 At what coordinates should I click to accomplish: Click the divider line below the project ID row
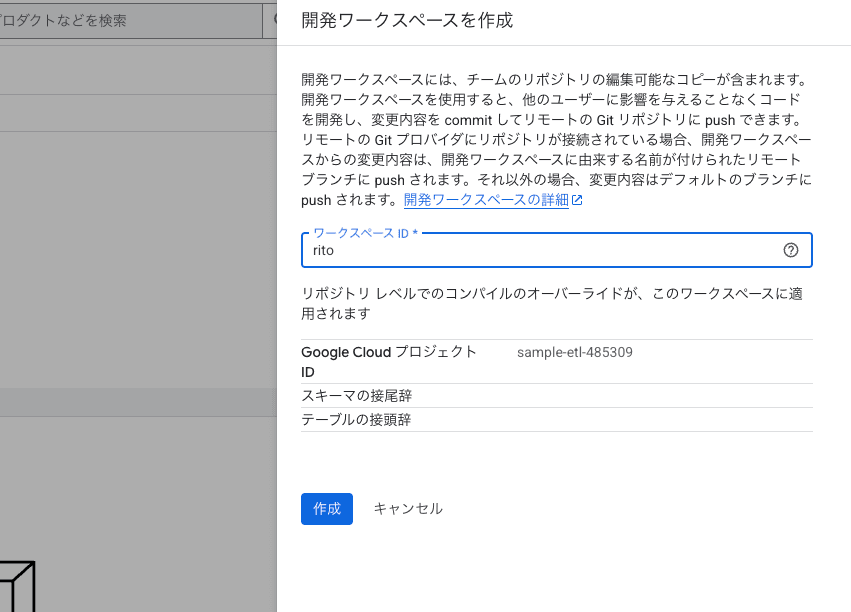556,382
